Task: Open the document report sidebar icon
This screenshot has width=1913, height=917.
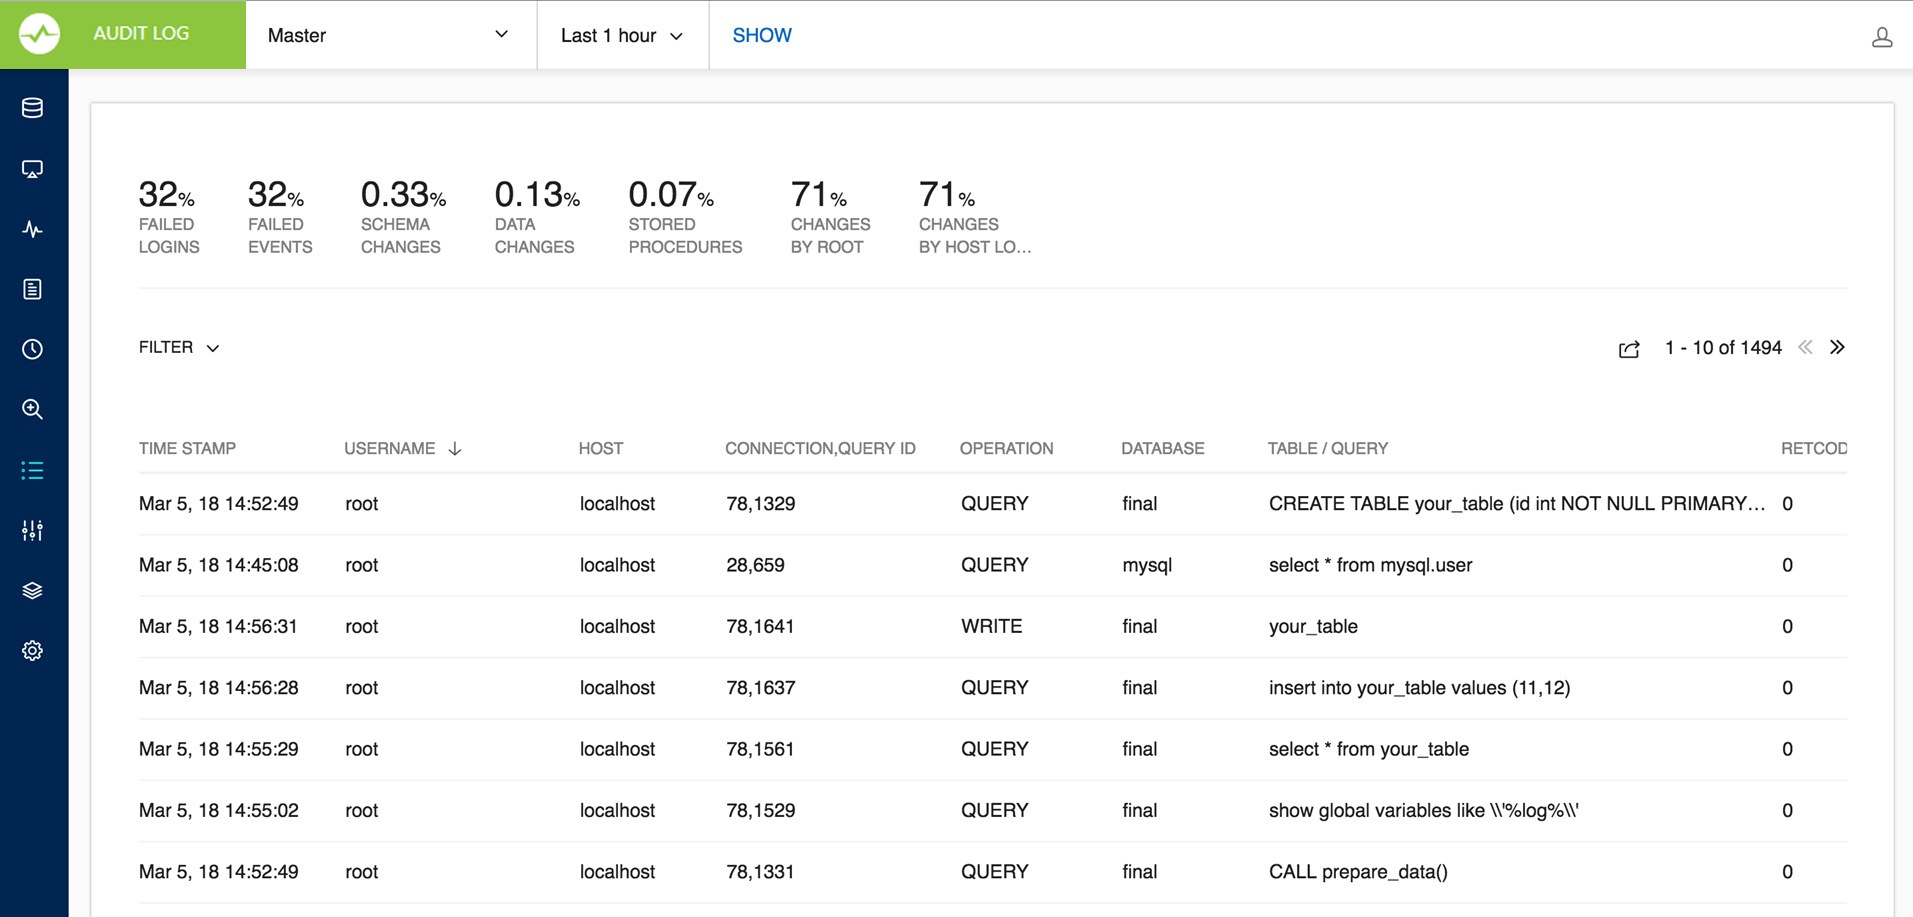Action: coord(32,289)
